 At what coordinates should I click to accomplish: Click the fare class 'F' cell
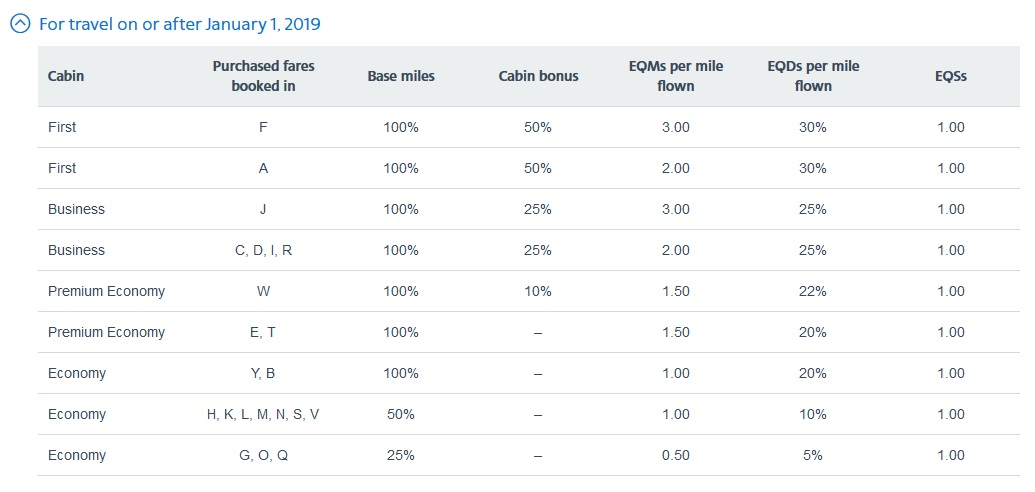pyautogui.click(x=263, y=127)
